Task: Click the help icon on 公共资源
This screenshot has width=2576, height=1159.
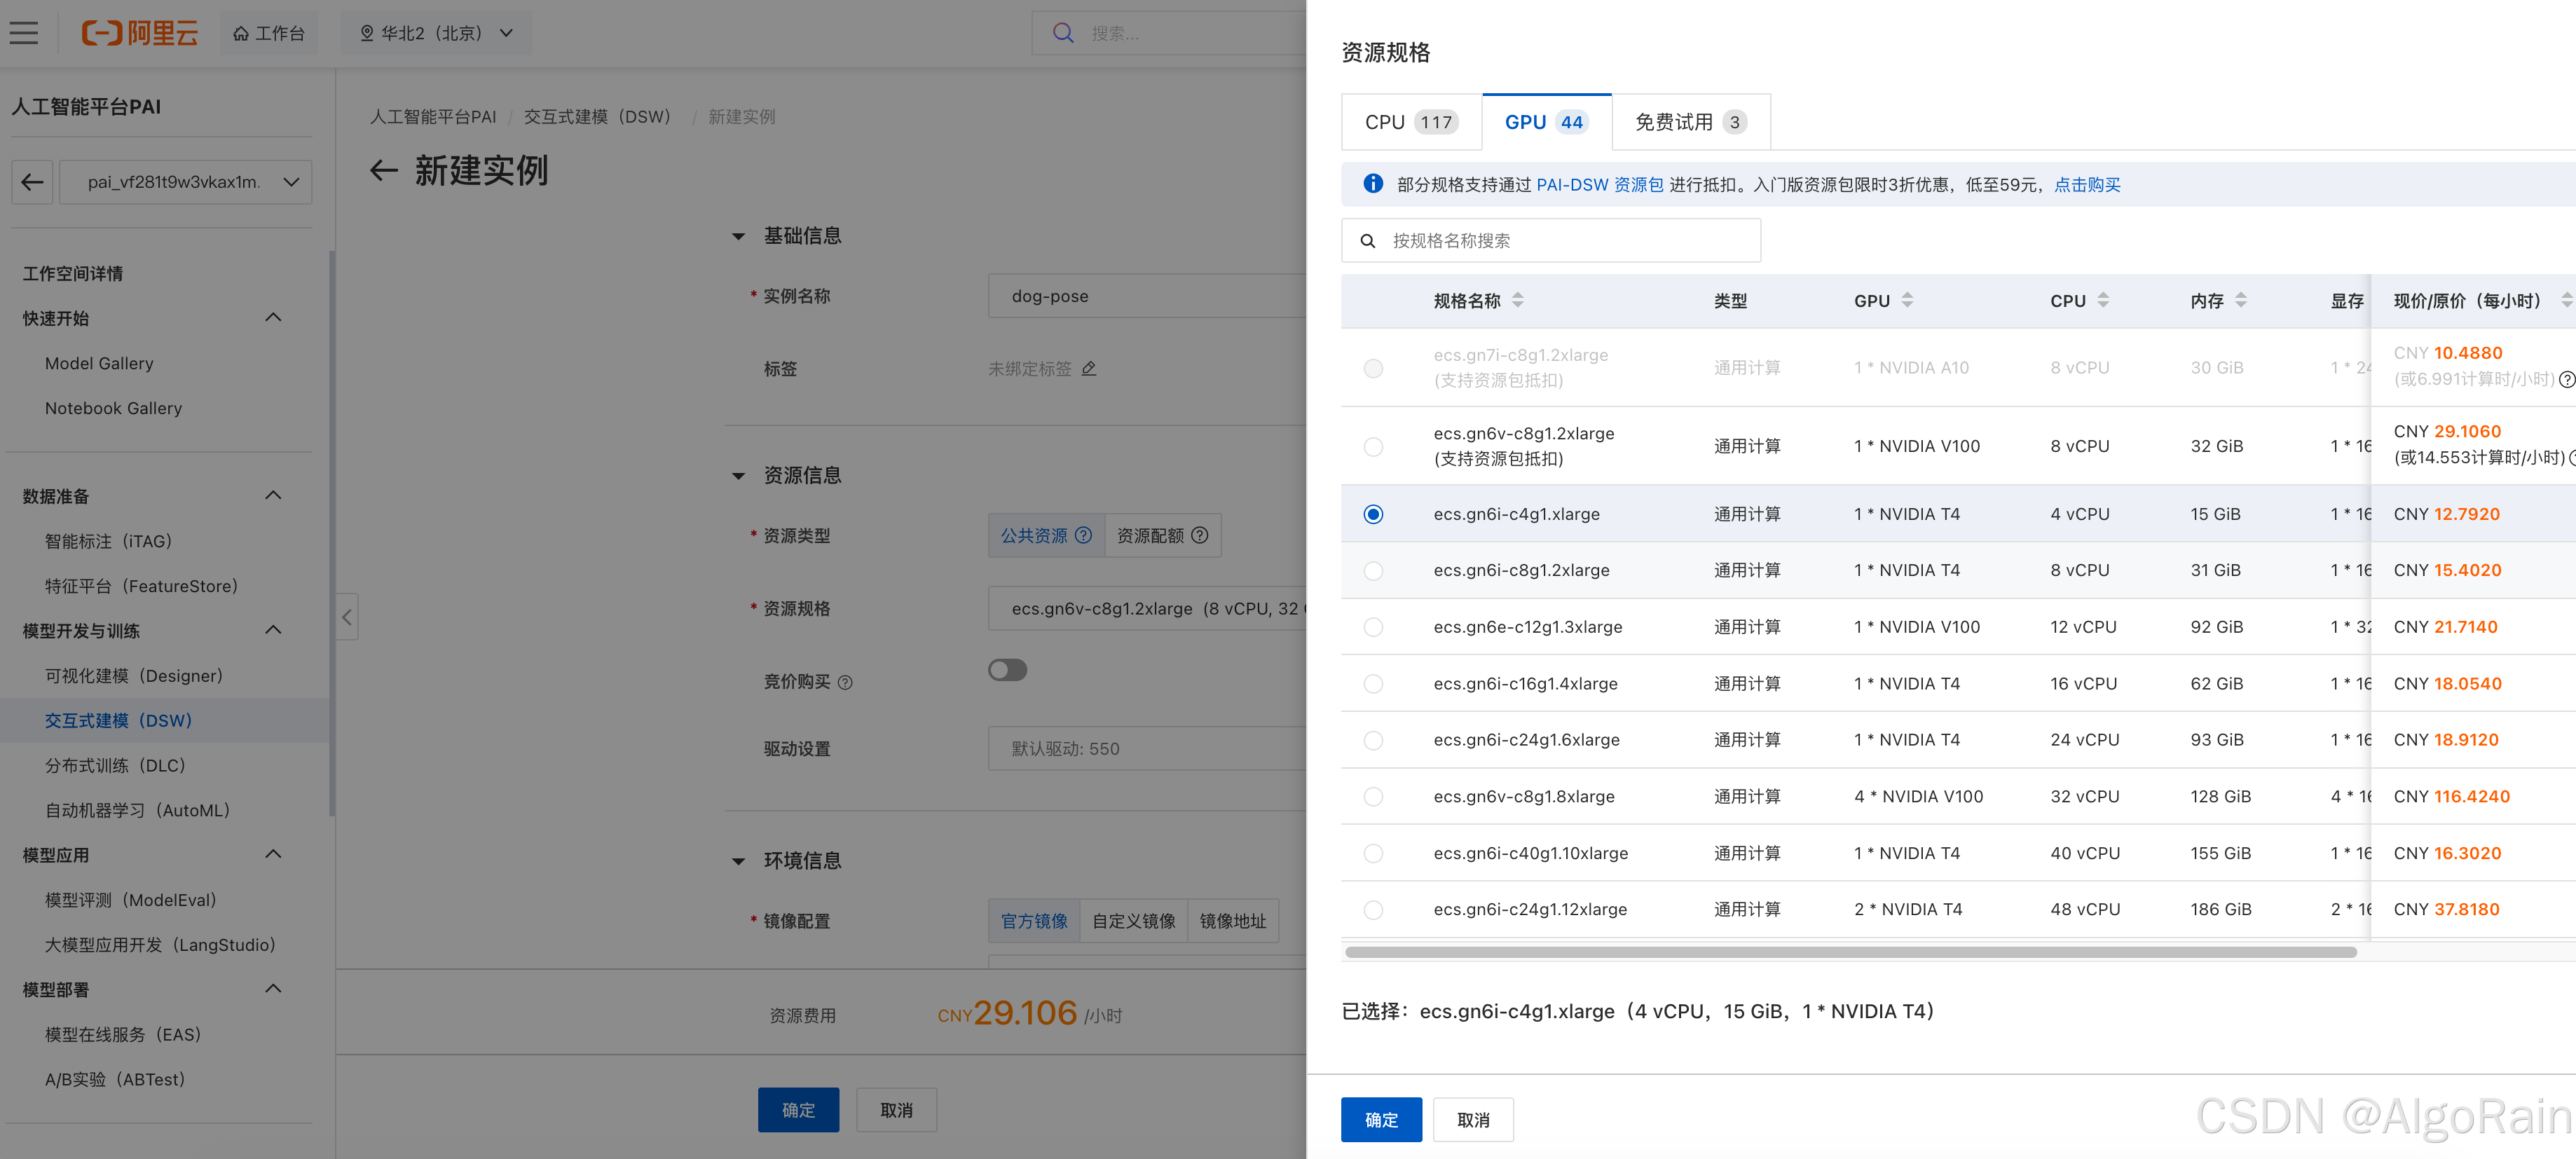Action: coord(1083,536)
